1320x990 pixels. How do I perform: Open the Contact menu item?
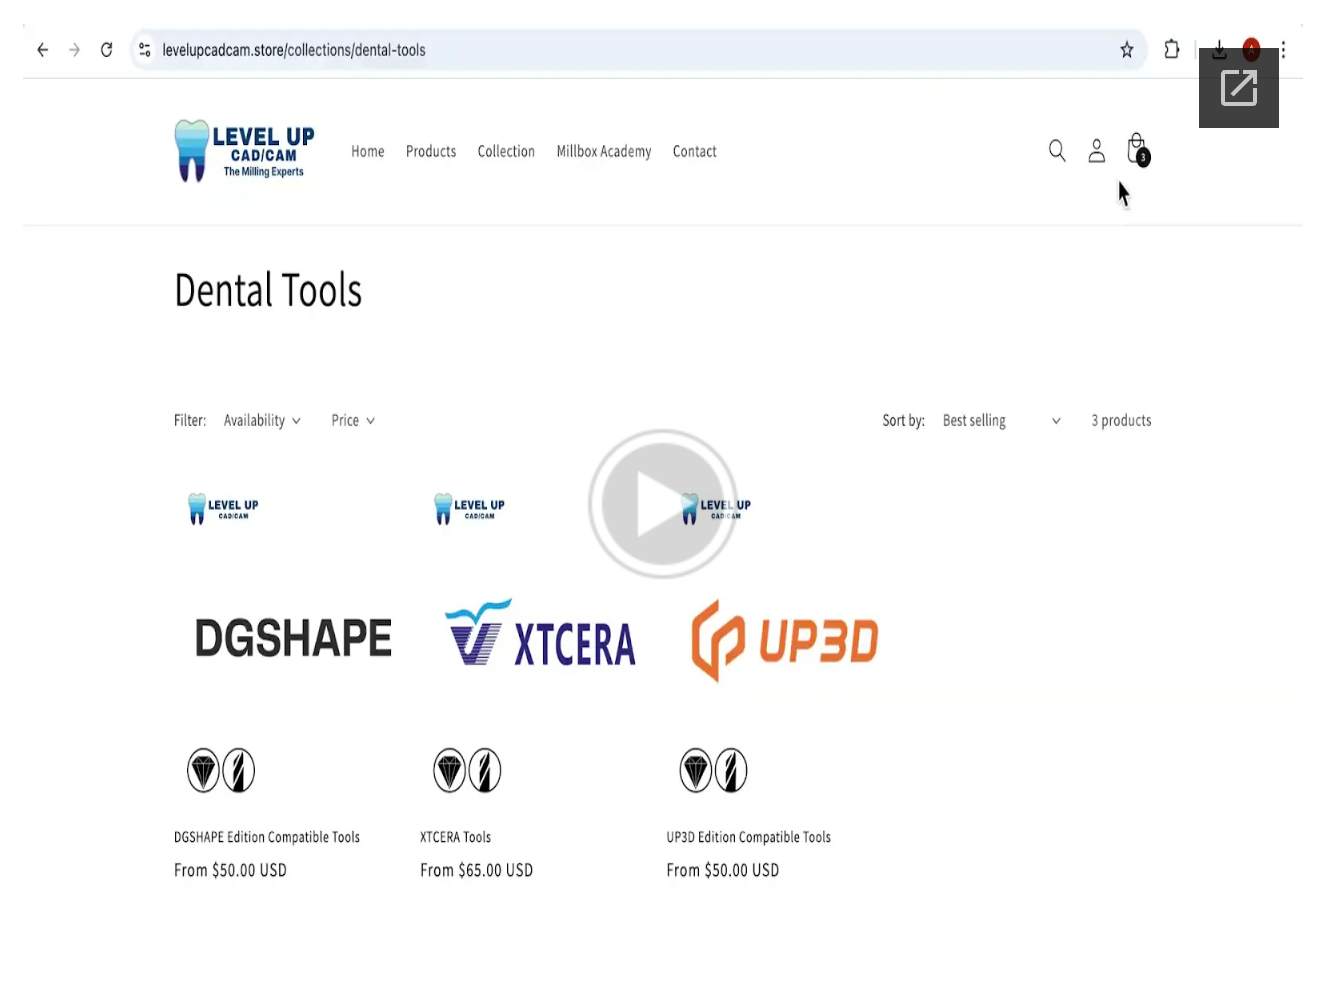coord(695,151)
